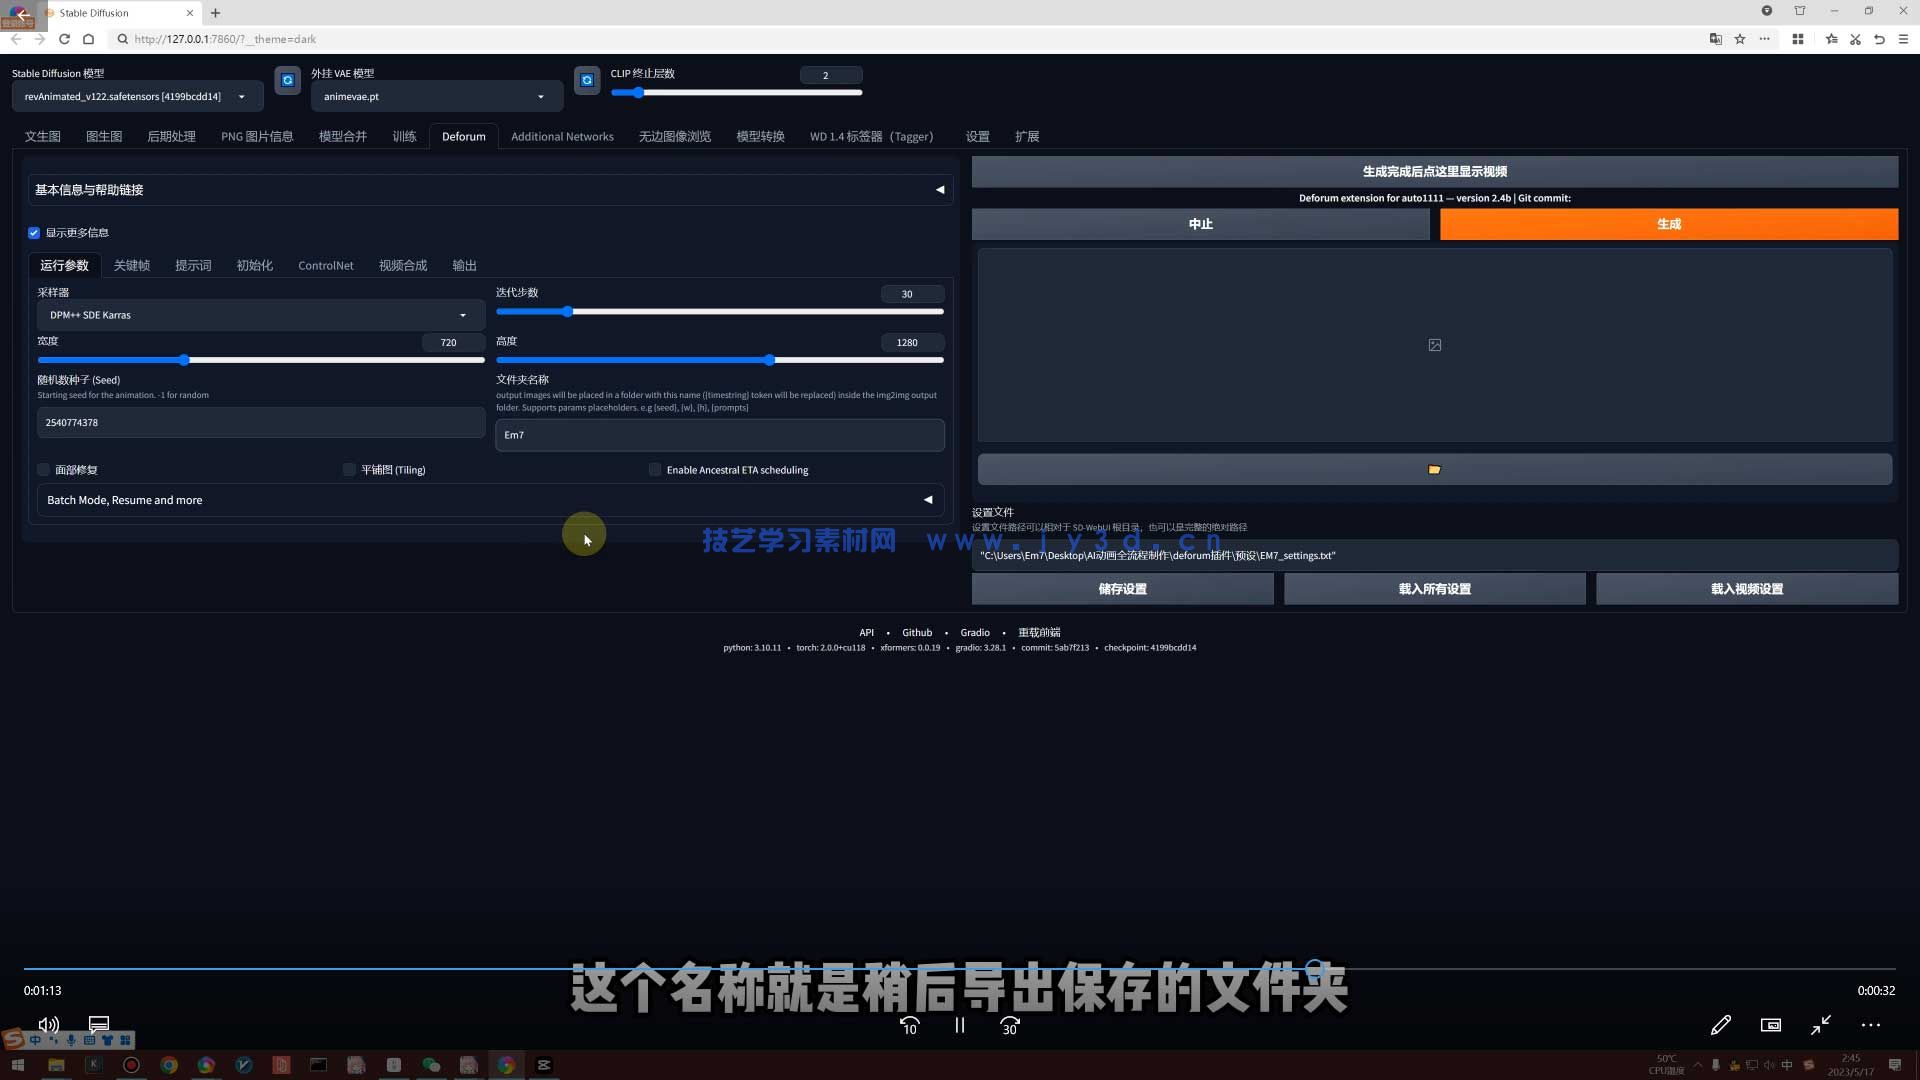
Task: Pause playback with the pause icon
Action: point(958,1025)
